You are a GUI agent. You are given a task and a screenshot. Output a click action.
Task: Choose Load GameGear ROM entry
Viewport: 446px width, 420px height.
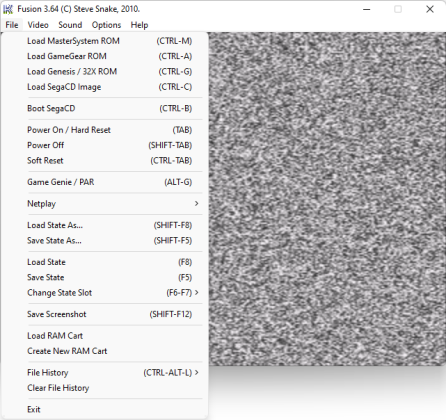point(105,56)
